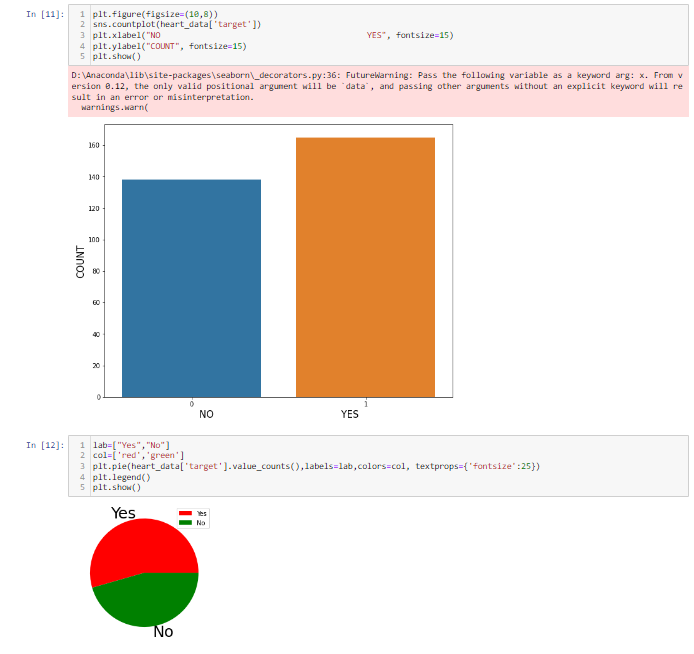Click line number 3 in cell 12

click(x=82, y=466)
